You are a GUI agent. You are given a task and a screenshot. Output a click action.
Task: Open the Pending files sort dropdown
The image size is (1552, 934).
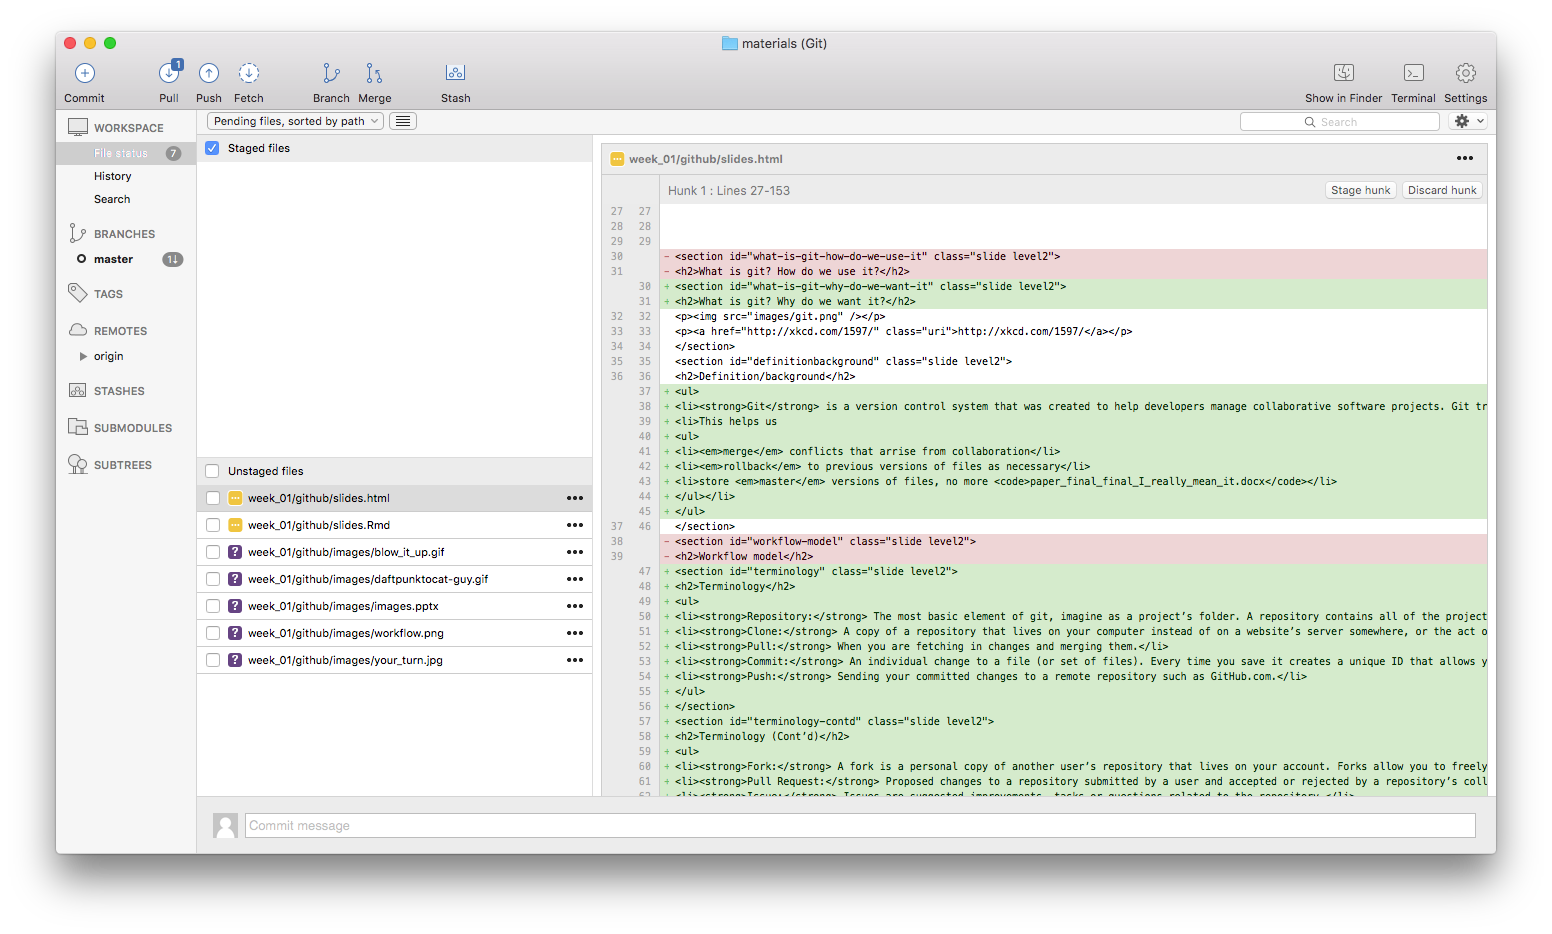(x=296, y=121)
